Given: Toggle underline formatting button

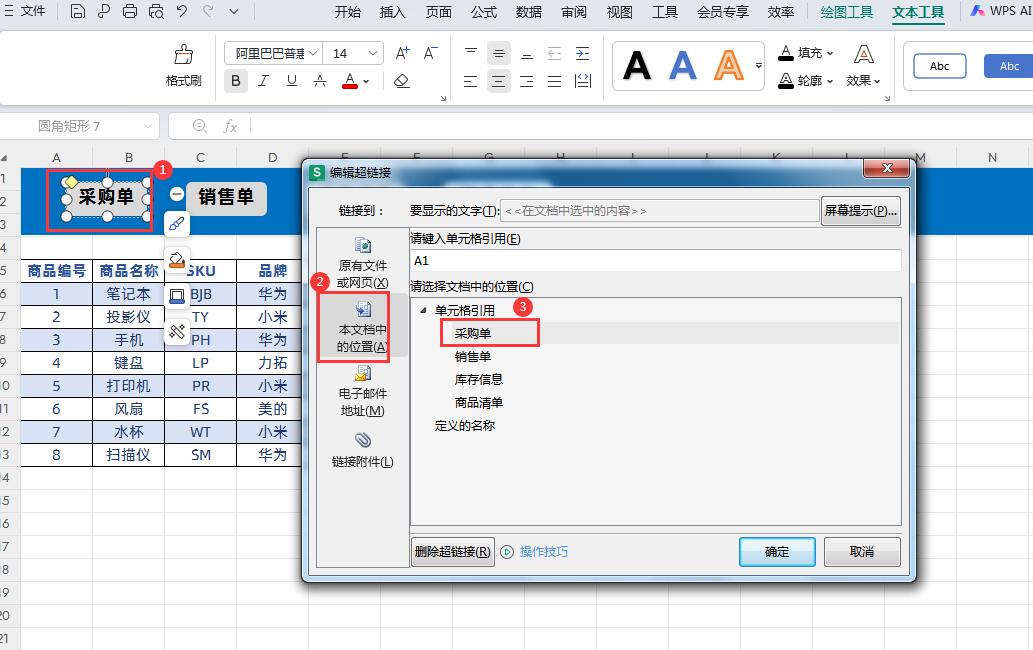Looking at the screenshot, I should (292, 81).
